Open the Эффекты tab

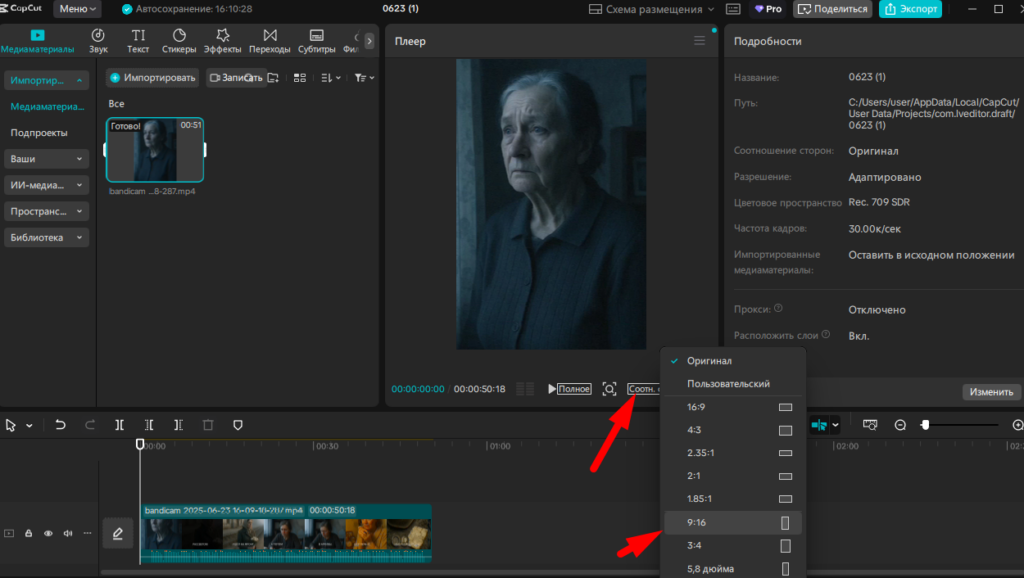(223, 40)
